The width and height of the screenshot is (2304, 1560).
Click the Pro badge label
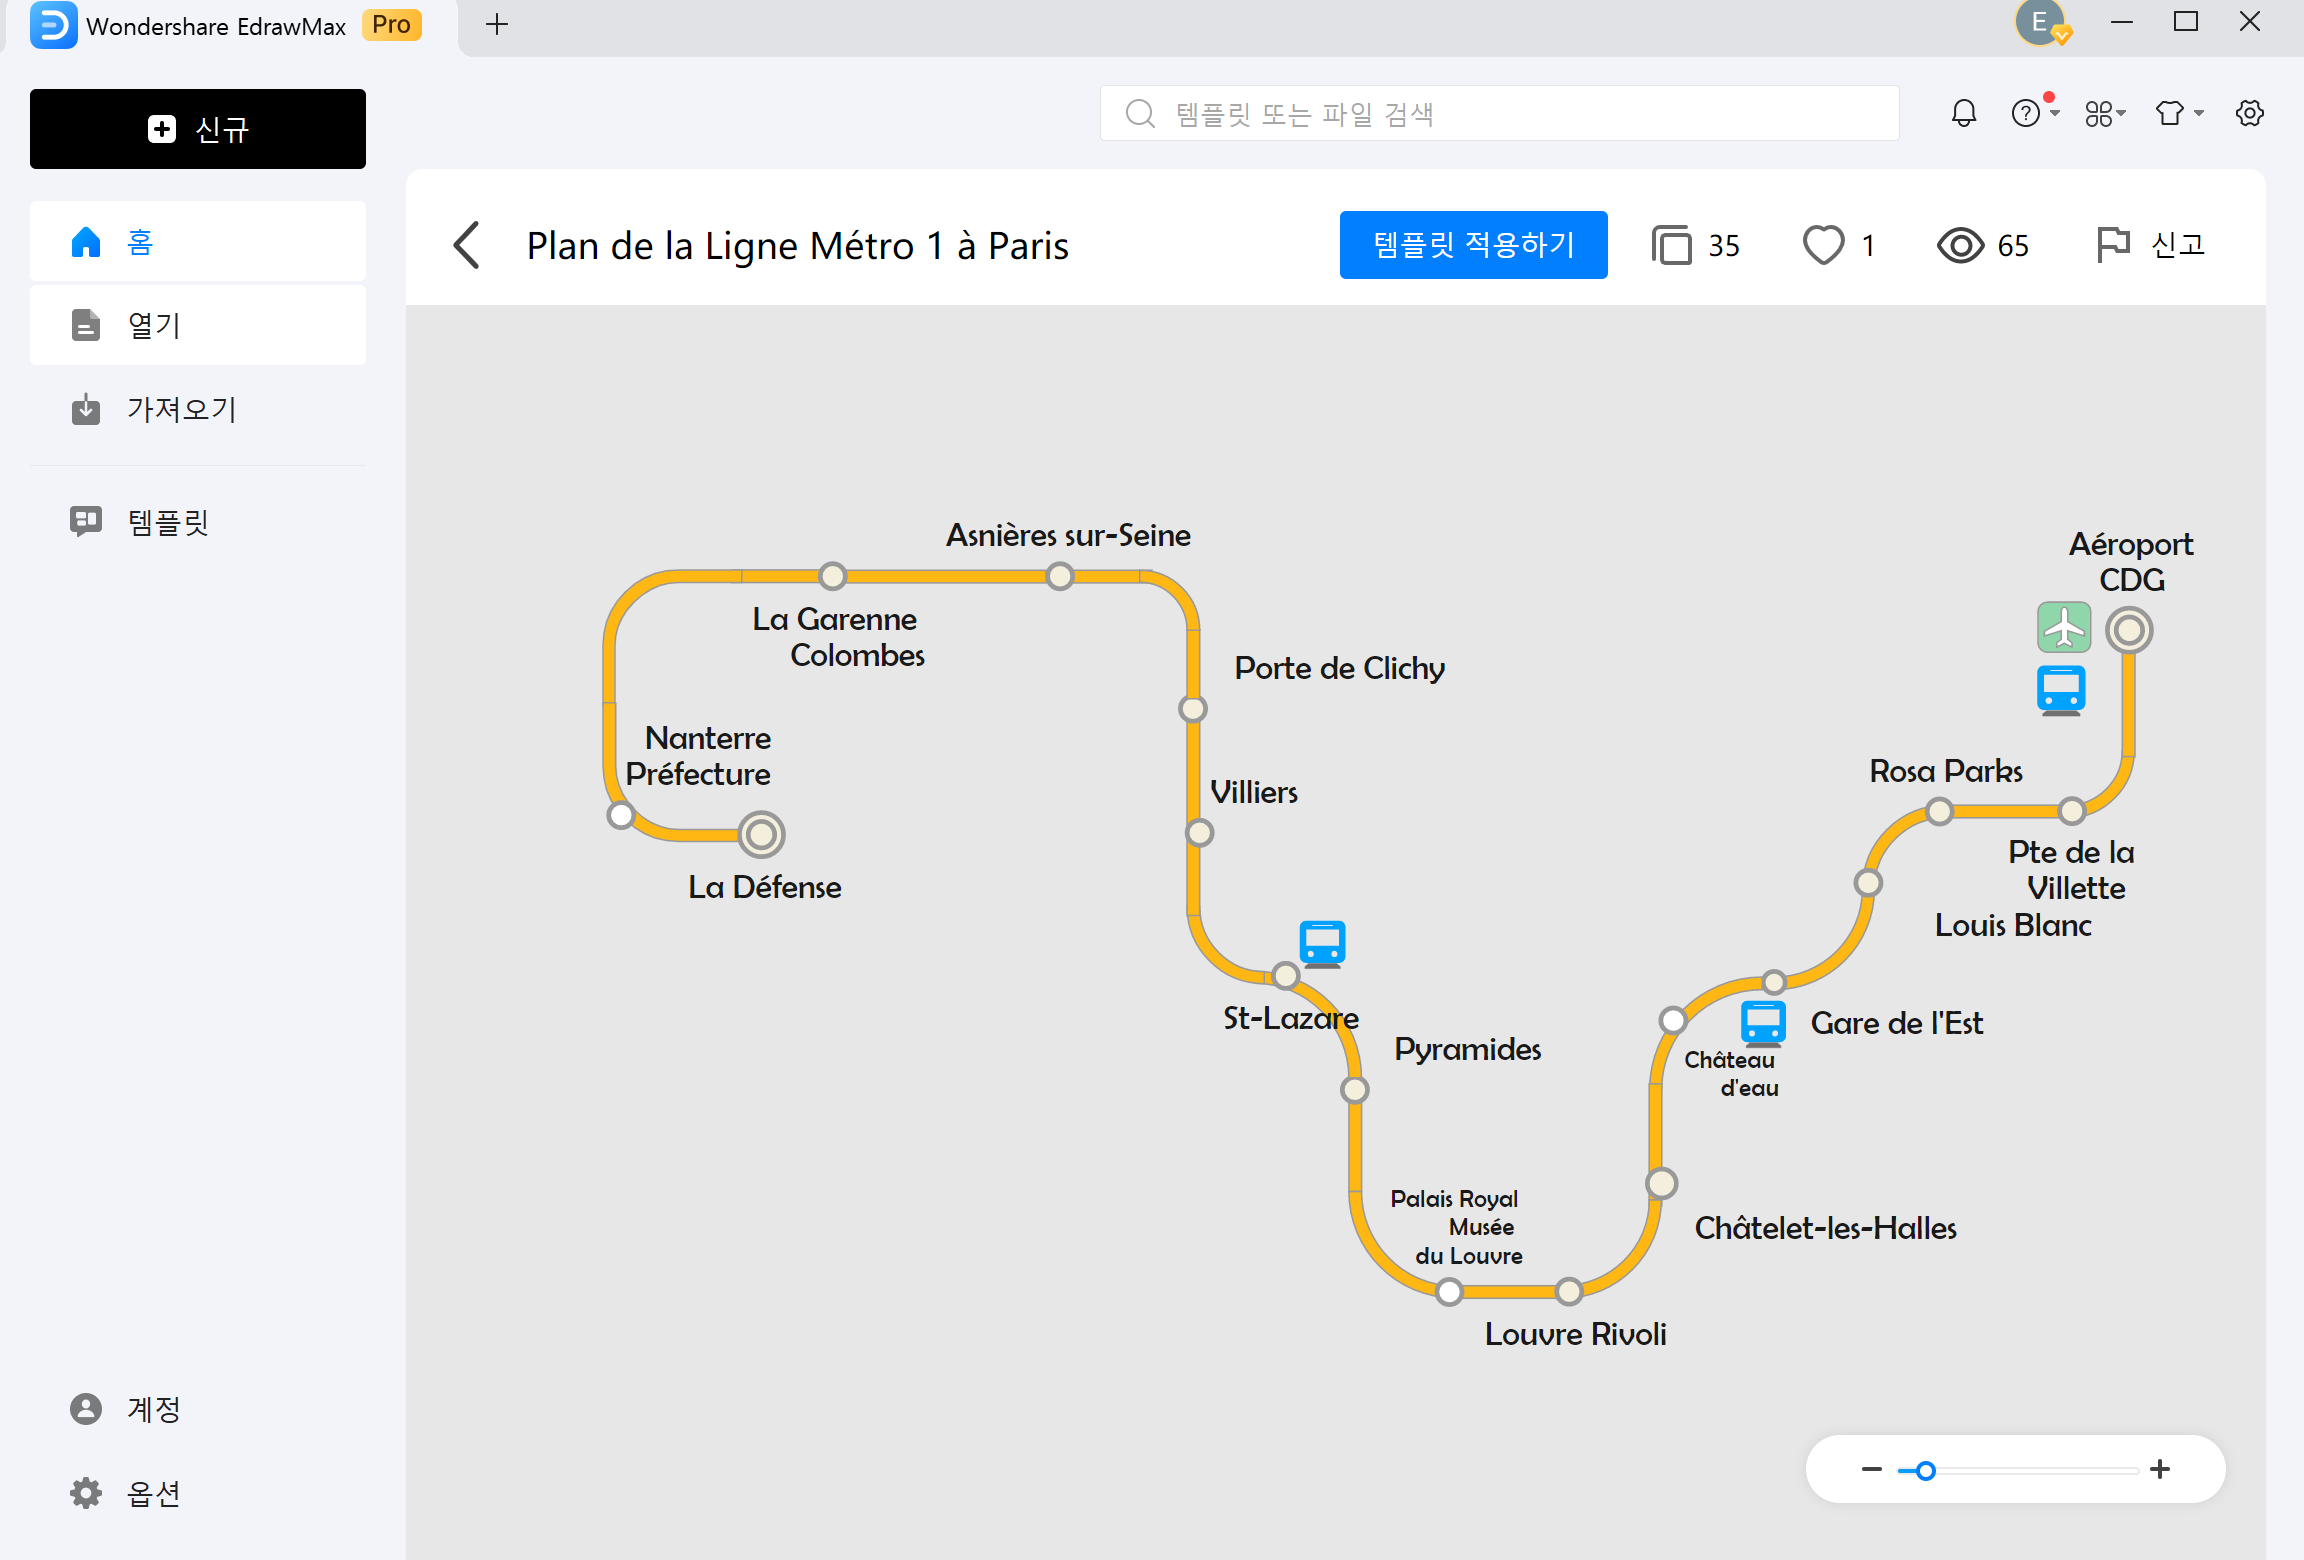(392, 25)
